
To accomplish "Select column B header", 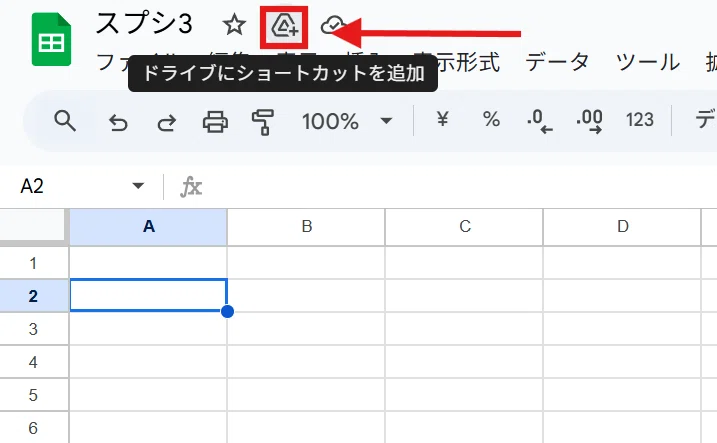I will tap(306, 227).
